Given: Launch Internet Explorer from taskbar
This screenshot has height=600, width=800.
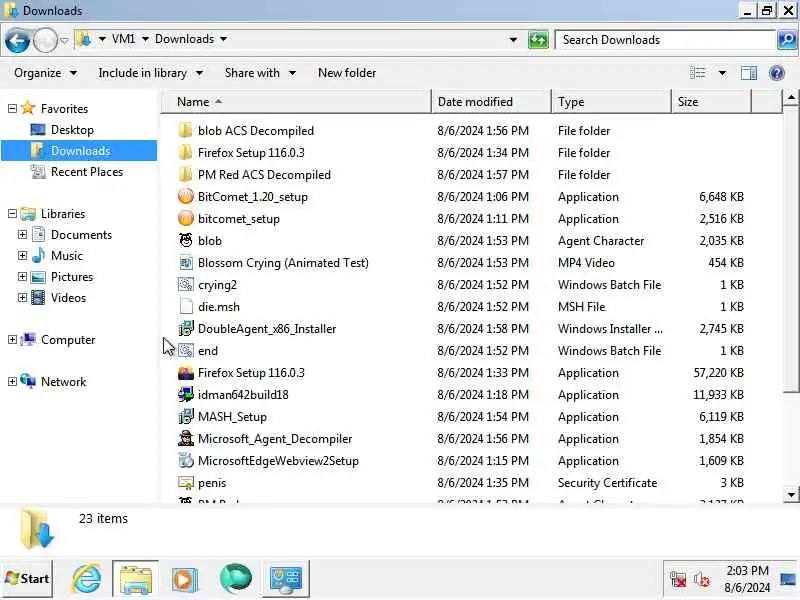Looking at the screenshot, I should tap(86, 579).
